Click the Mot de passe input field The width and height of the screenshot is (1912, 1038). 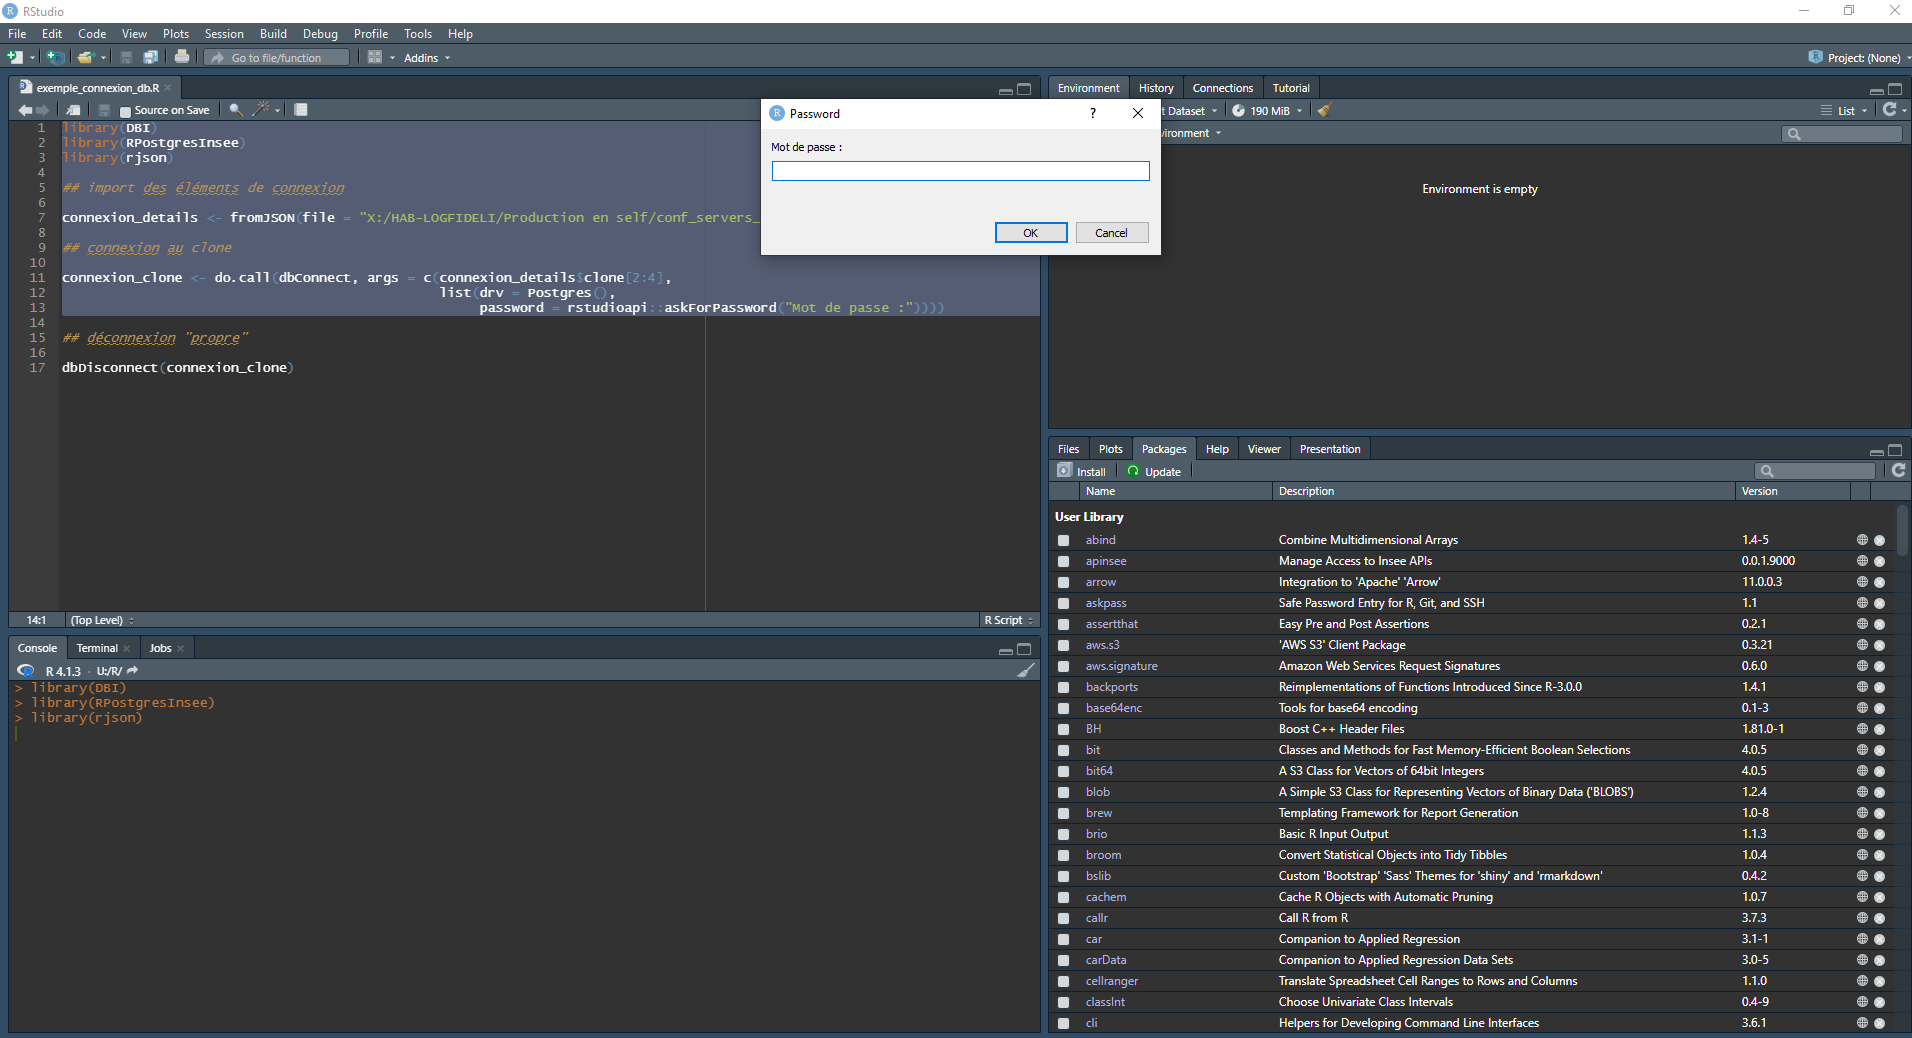pos(960,171)
